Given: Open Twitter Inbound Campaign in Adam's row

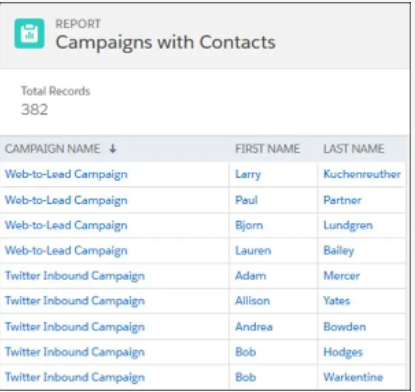Looking at the screenshot, I should click(75, 276).
